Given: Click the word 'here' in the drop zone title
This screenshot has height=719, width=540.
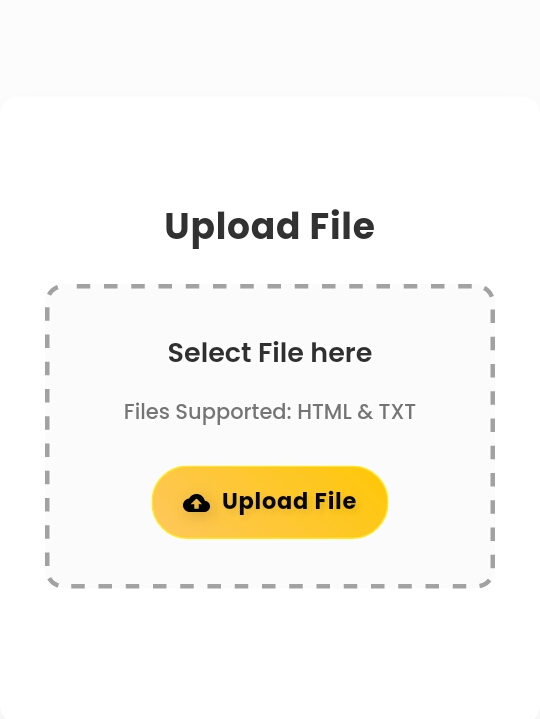Looking at the screenshot, I should 341,353.
